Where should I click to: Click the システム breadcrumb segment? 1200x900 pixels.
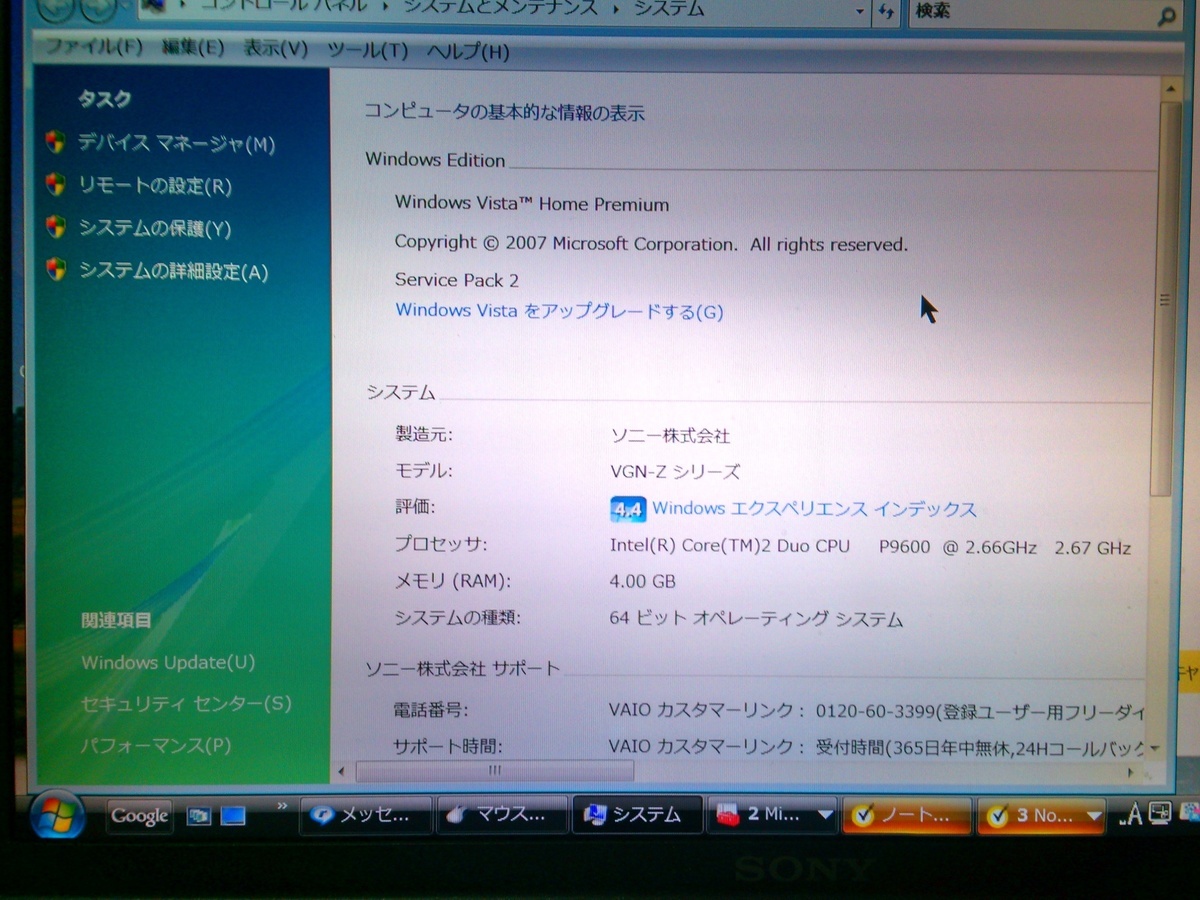coord(667,9)
